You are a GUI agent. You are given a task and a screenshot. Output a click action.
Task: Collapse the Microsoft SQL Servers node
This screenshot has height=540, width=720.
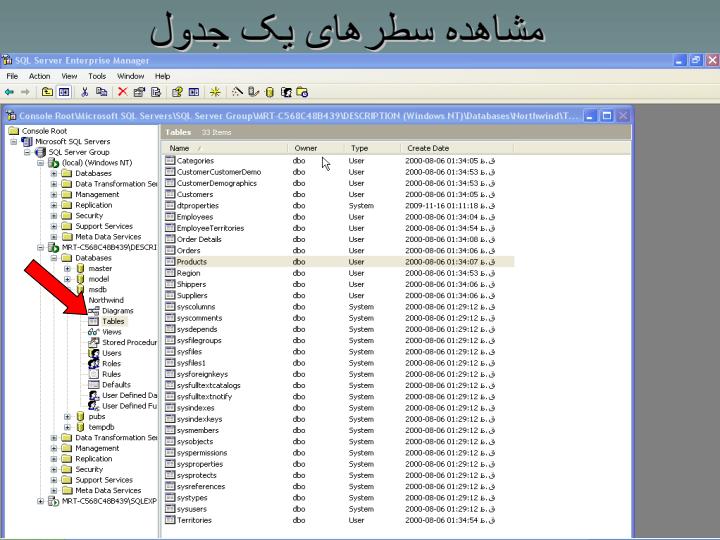click(x=14, y=141)
